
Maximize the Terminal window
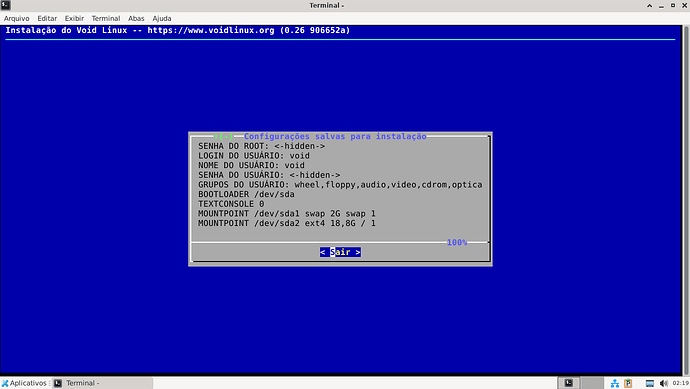click(673, 5)
